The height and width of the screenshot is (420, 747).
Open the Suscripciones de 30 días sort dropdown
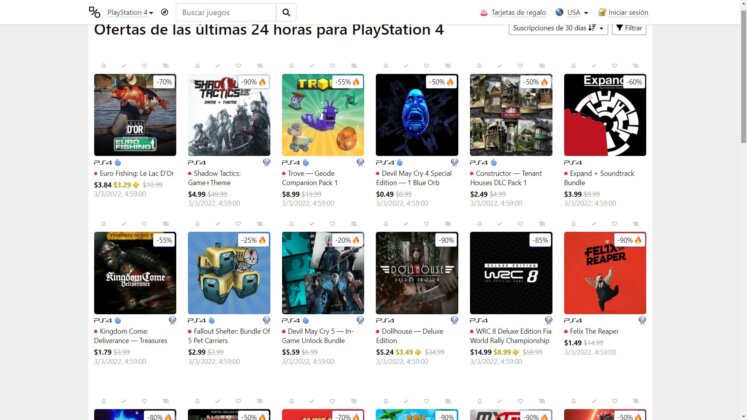pos(558,28)
